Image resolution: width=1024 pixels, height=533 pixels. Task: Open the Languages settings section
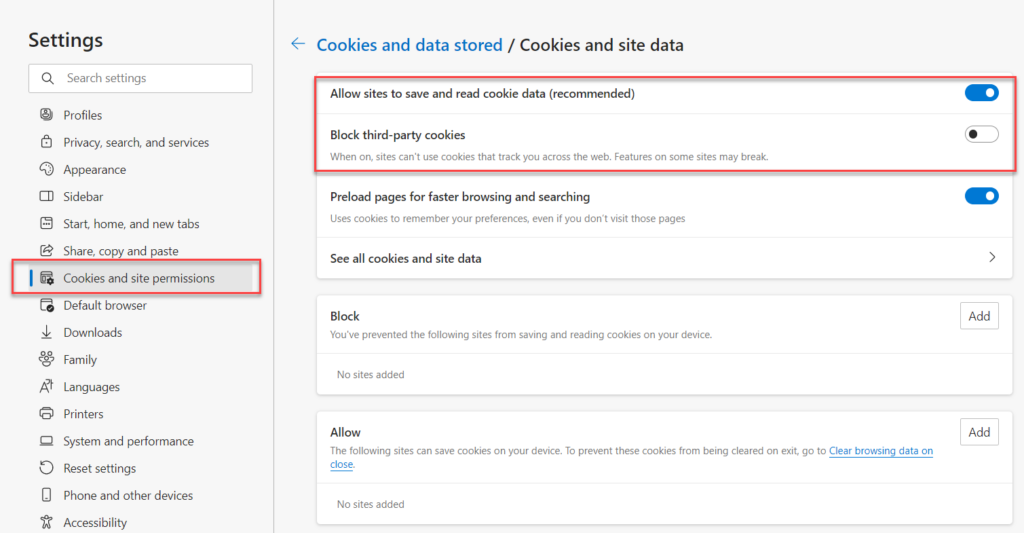coord(91,387)
